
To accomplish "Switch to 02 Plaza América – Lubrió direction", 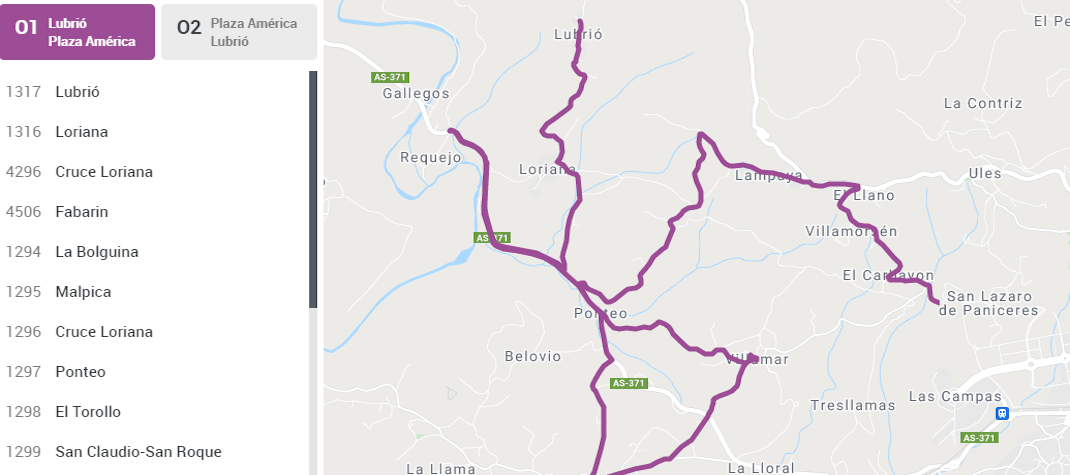I will 239,32.
